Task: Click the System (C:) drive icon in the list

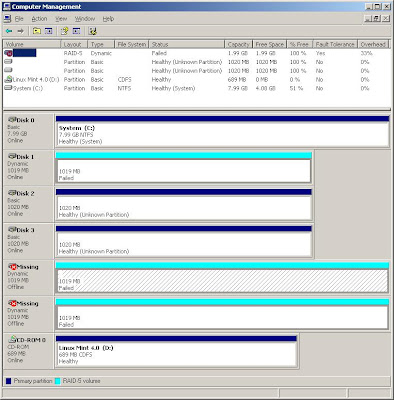Action: tap(8, 88)
